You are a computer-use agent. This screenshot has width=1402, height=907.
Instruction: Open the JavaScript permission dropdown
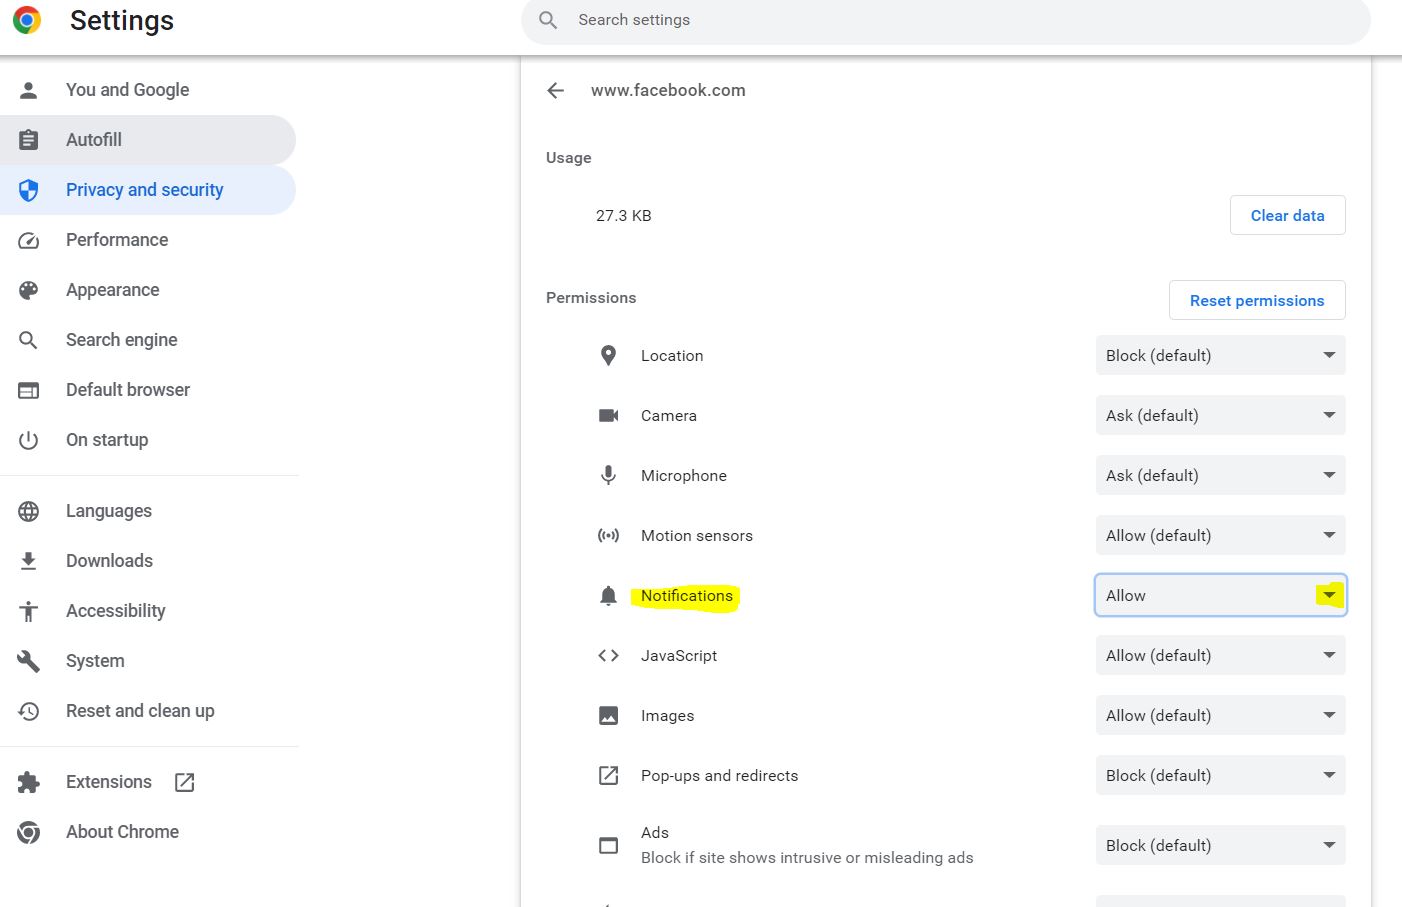pos(1220,655)
